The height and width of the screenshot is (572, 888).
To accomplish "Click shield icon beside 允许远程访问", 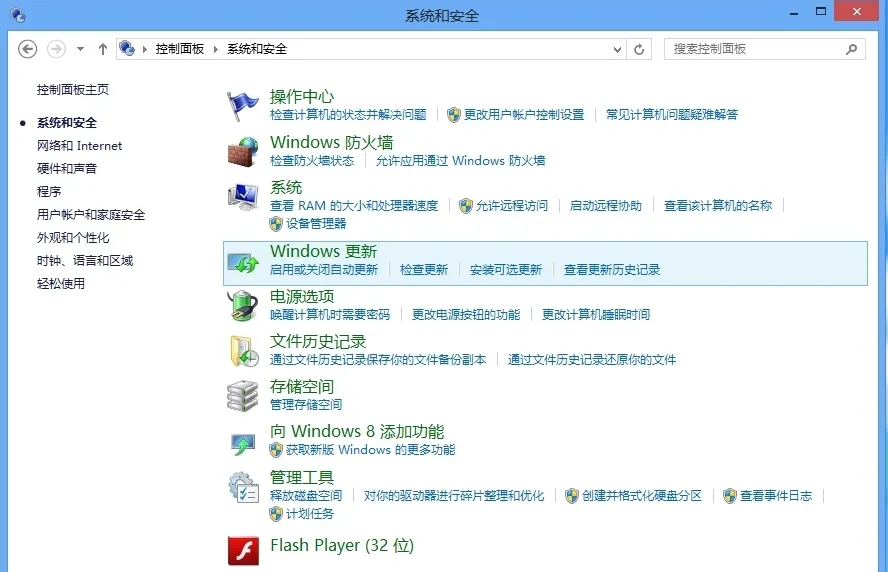I will point(466,206).
